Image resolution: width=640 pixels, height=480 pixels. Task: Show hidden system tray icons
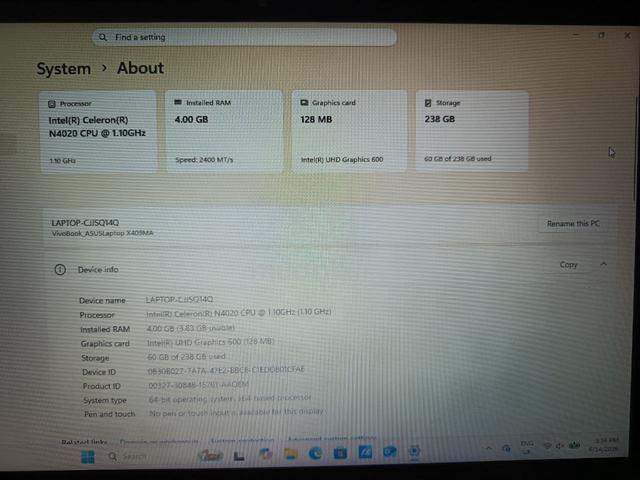click(x=489, y=448)
